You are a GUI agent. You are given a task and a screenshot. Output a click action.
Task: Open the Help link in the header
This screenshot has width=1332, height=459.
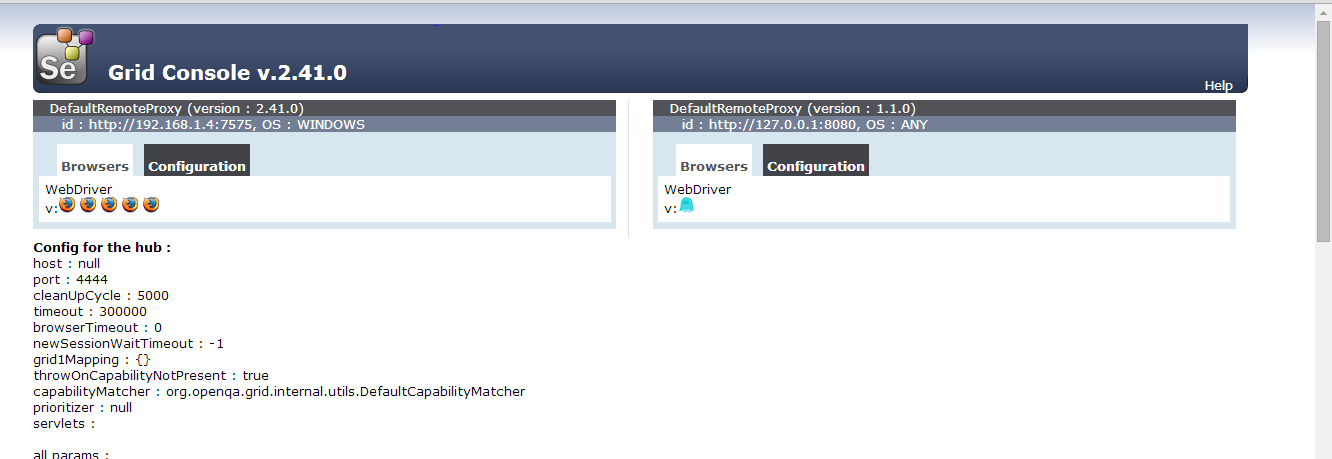point(1218,86)
